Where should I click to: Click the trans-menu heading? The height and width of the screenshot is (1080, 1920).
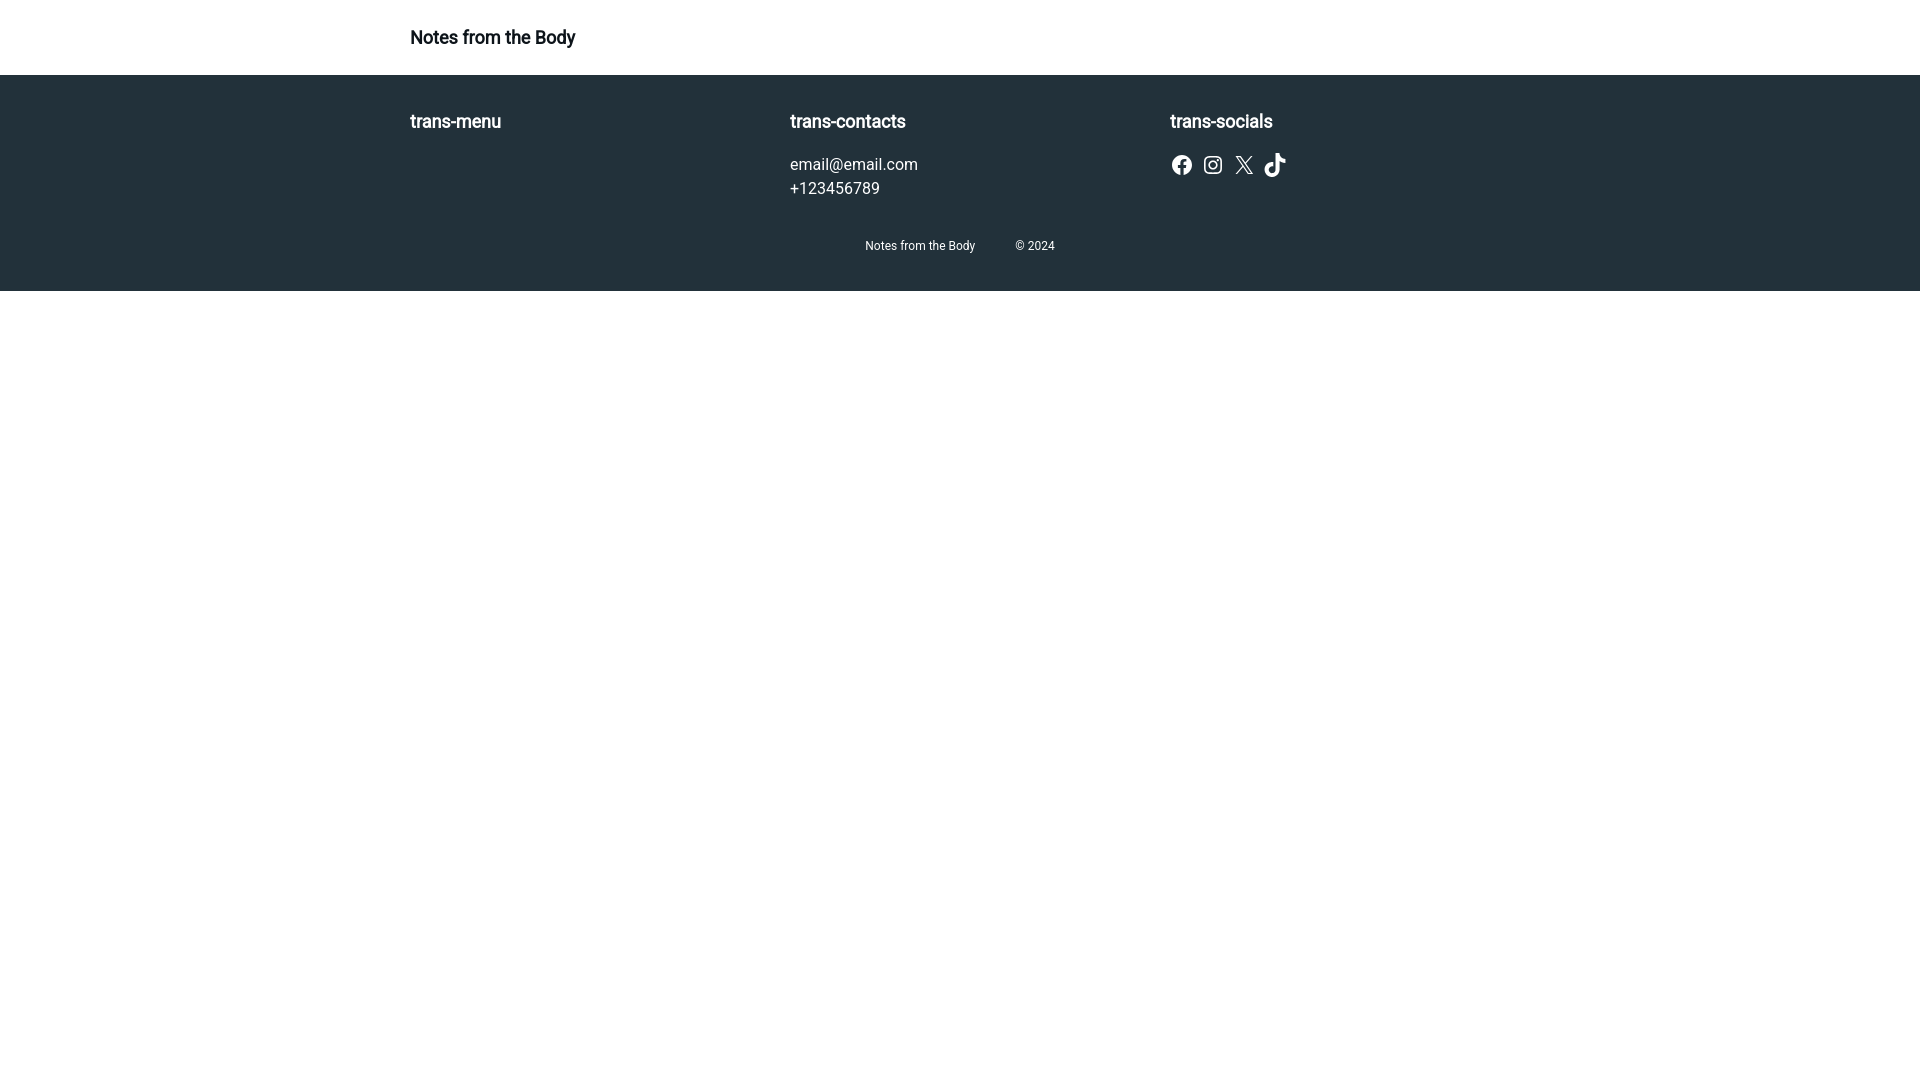coord(455,122)
